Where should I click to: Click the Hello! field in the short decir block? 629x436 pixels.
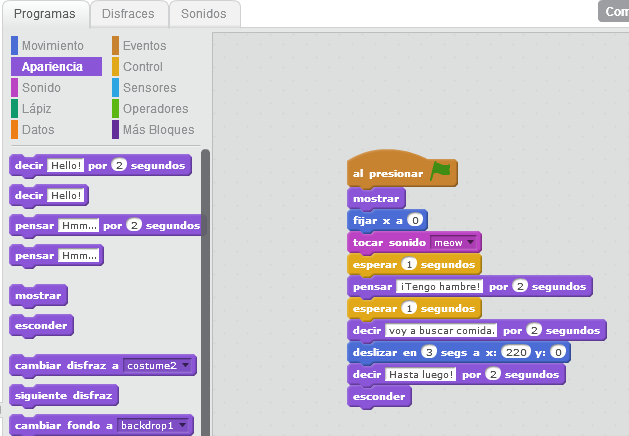coord(66,196)
